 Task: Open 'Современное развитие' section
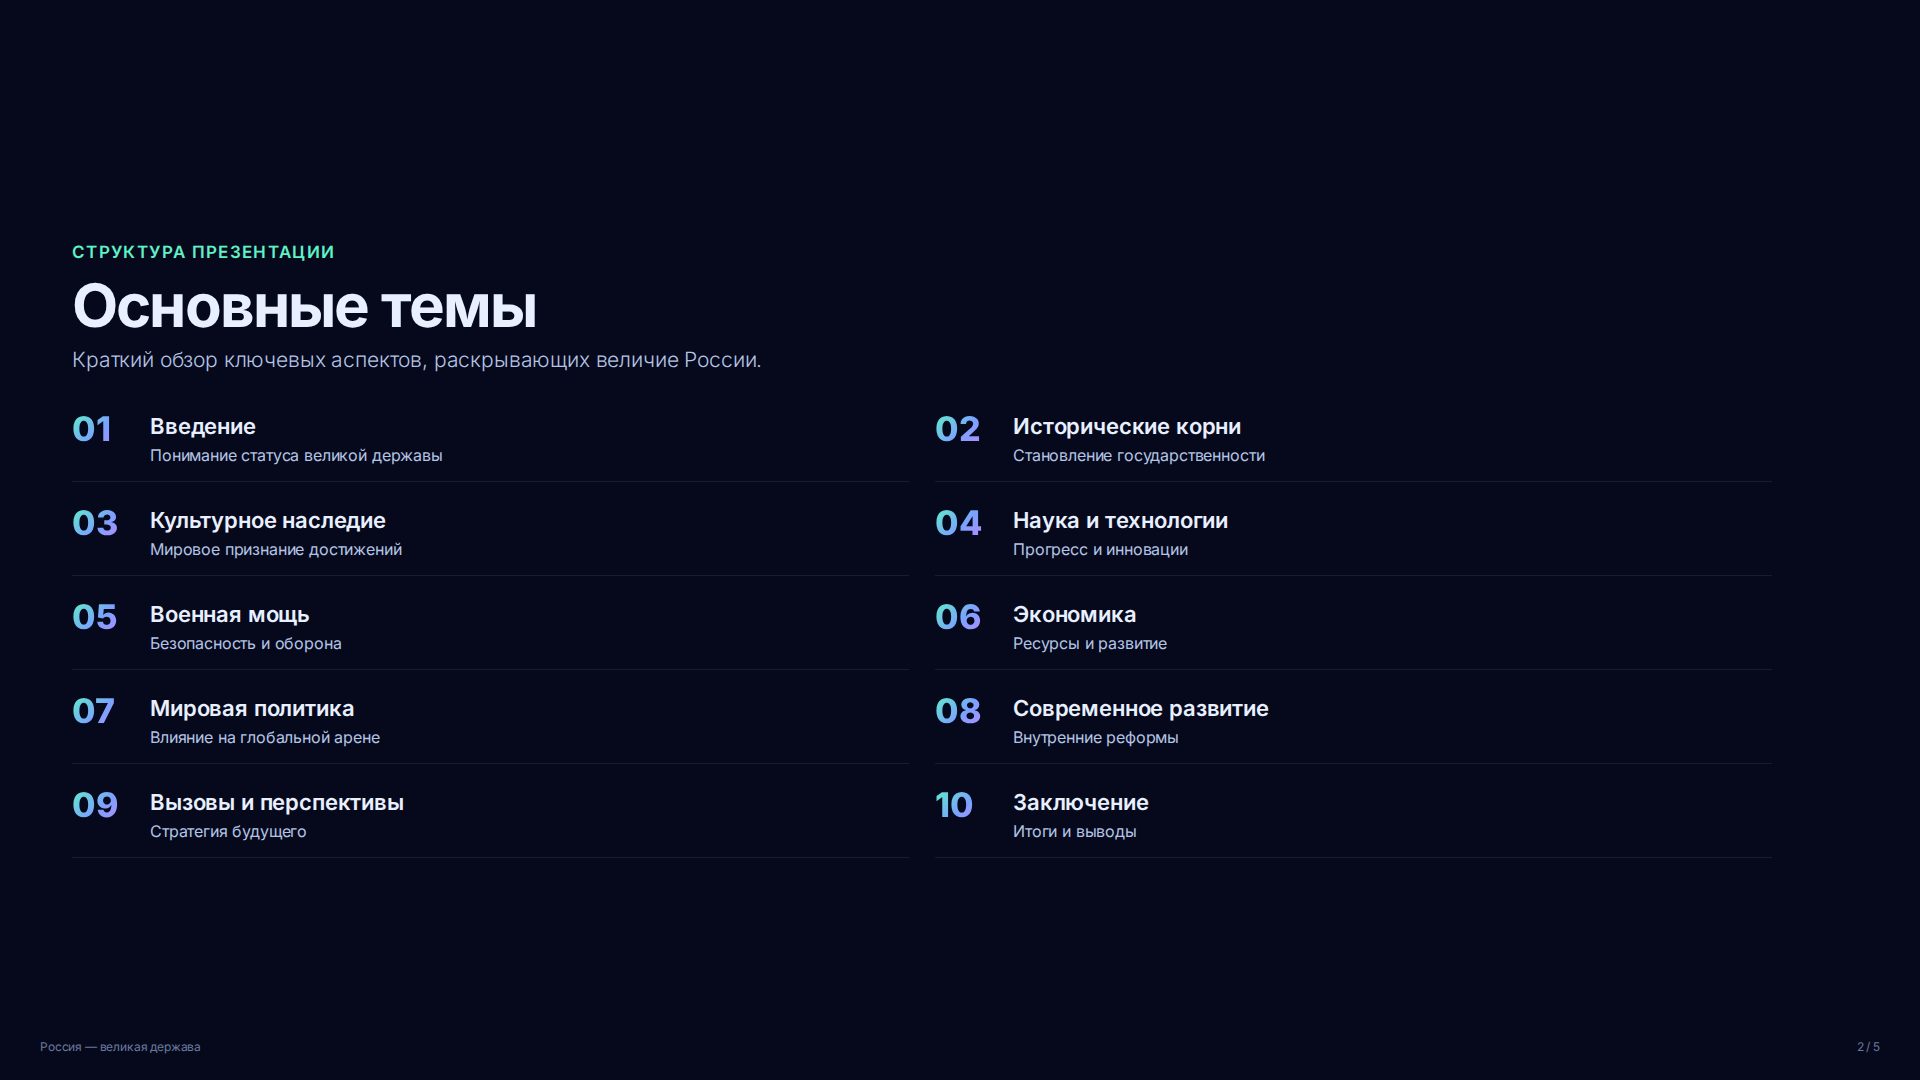pos(1140,709)
